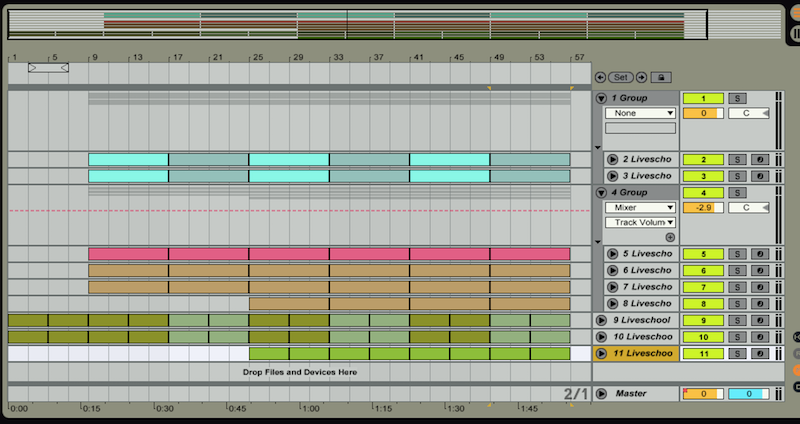Image resolution: width=800 pixels, height=424 pixels.
Task: Click the 1:00 time ruler mark
Action: pos(311,409)
